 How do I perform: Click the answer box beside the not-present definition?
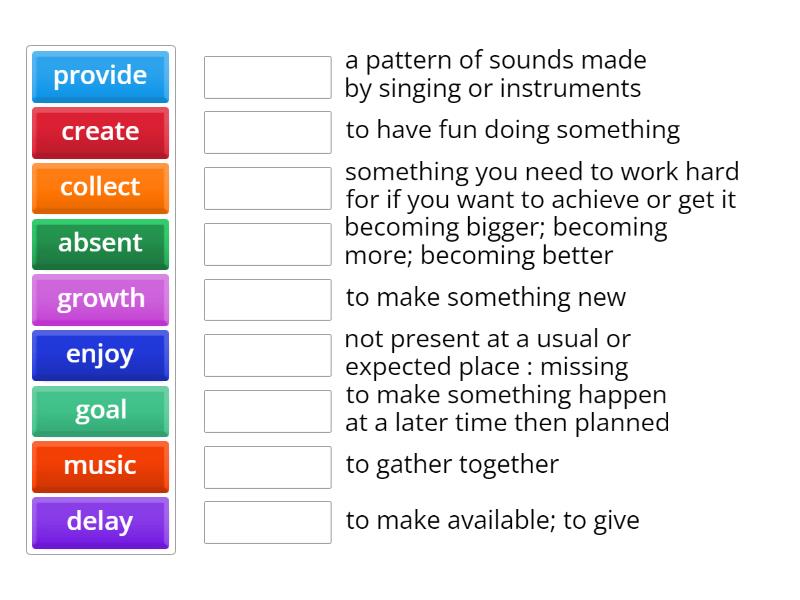(x=266, y=353)
